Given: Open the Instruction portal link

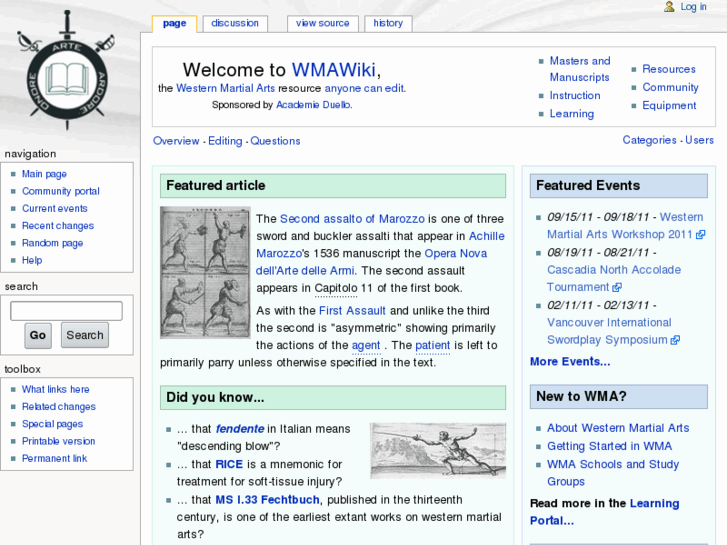Looking at the screenshot, I should point(575,96).
